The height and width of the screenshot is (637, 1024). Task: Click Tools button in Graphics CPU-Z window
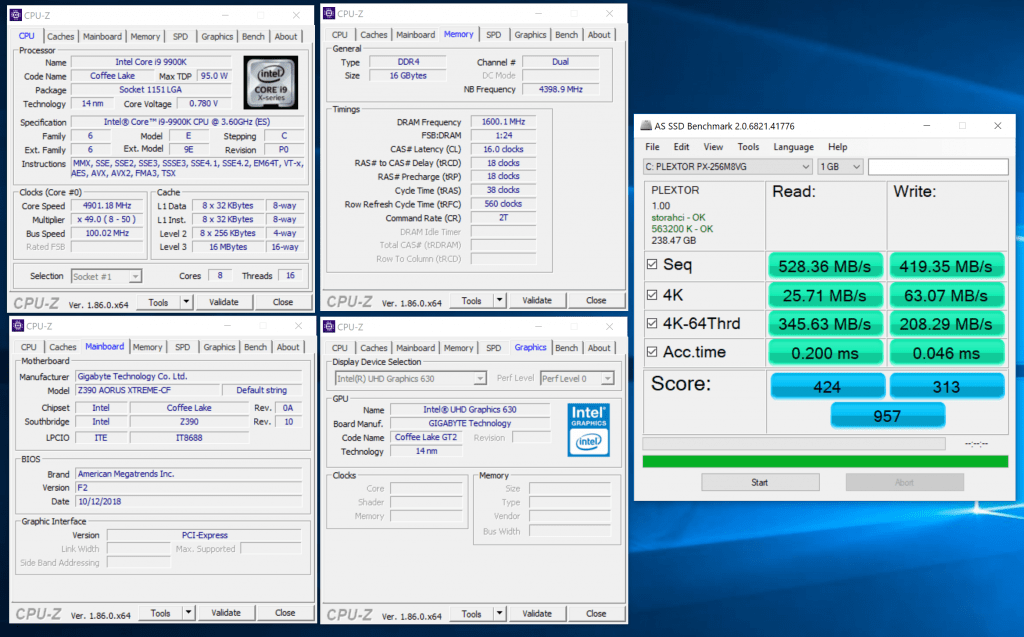tap(472, 613)
